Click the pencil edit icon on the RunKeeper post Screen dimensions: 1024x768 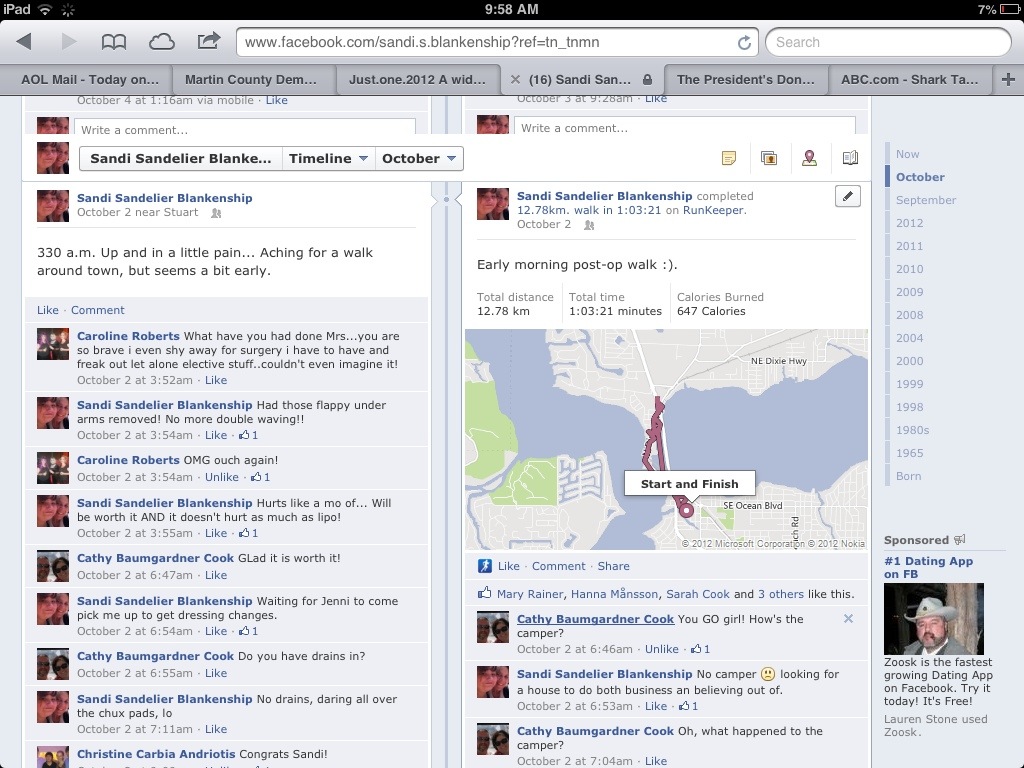click(847, 197)
